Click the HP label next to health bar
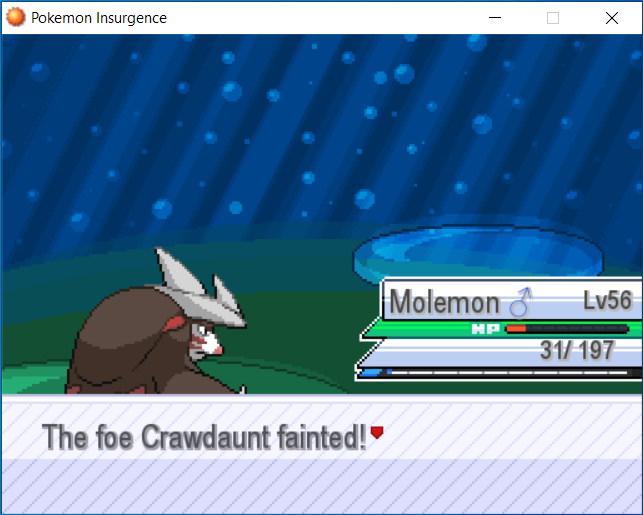643x515 pixels. [486, 328]
